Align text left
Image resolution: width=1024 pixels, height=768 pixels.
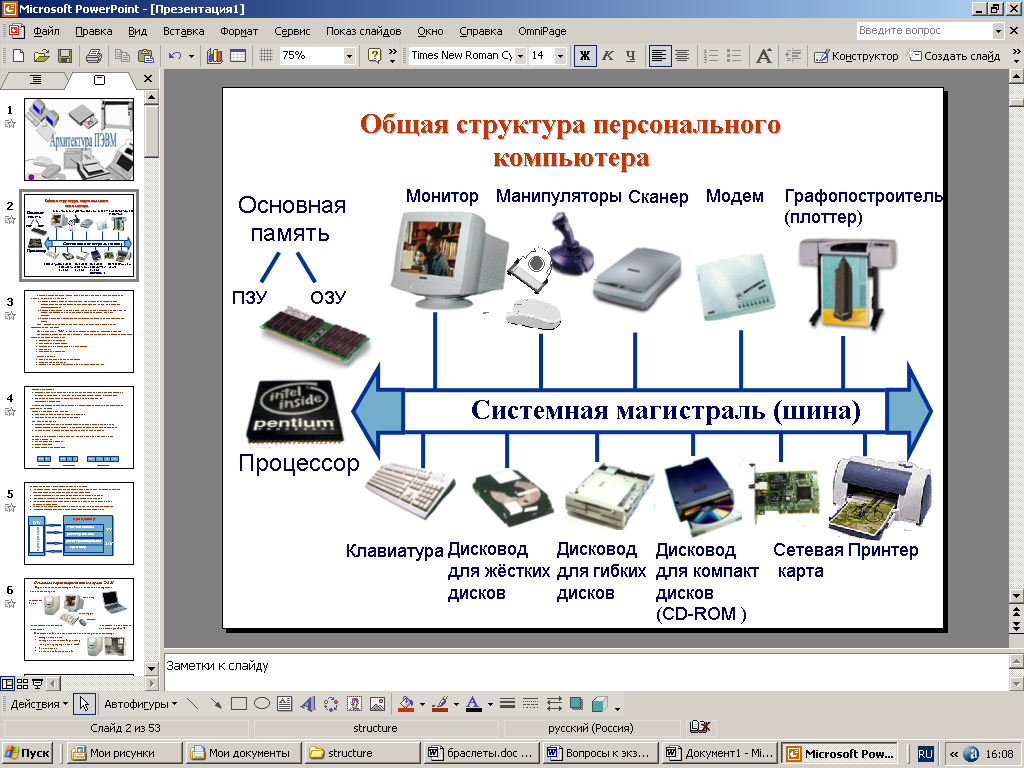coord(659,56)
